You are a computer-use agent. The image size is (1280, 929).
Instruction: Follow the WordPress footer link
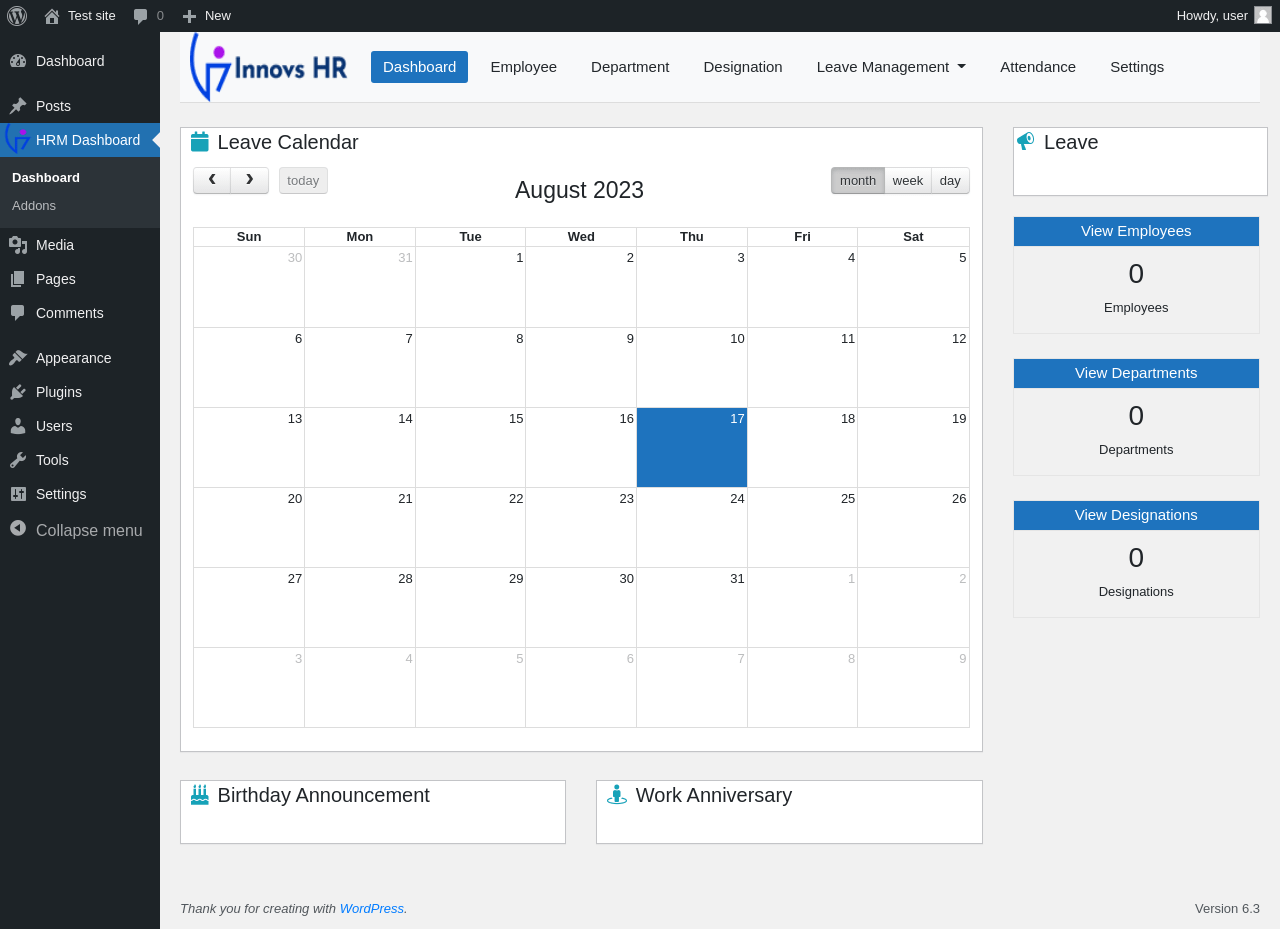click(372, 909)
